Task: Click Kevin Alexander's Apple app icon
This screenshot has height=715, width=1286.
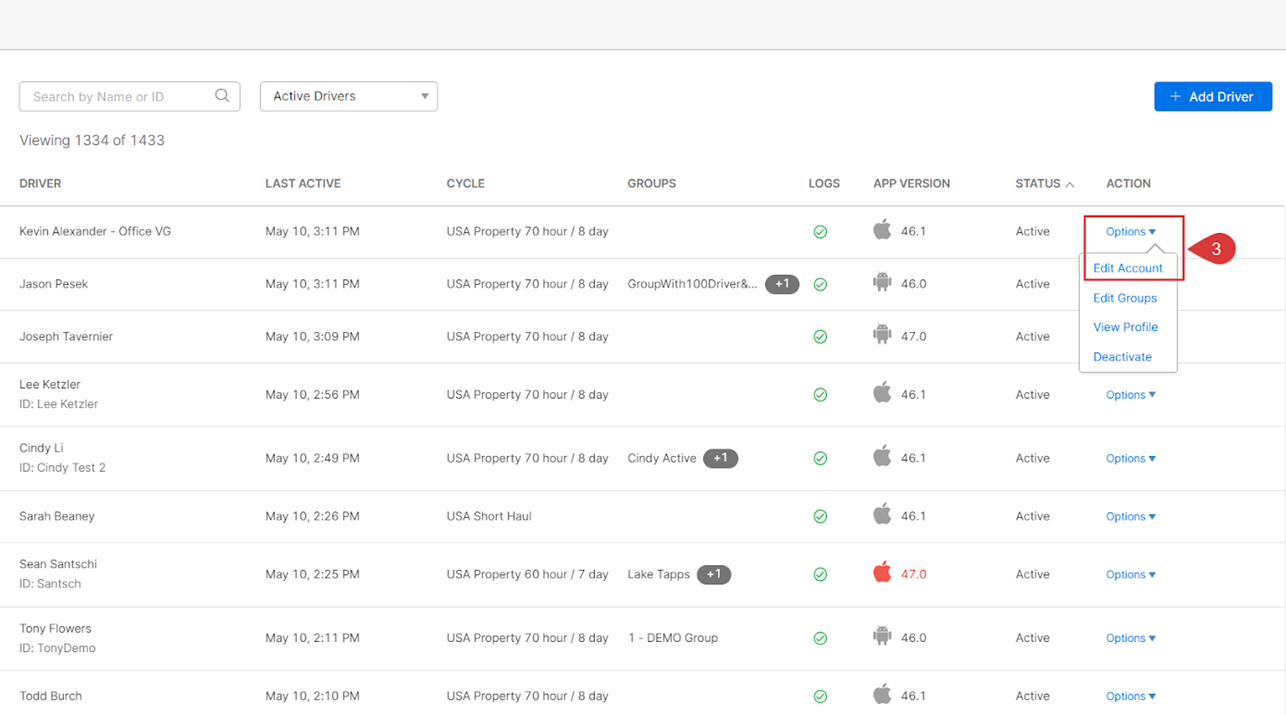Action: [882, 230]
